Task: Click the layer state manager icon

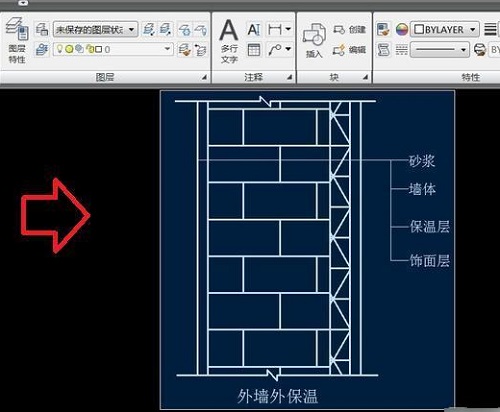Action: coord(42,30)
